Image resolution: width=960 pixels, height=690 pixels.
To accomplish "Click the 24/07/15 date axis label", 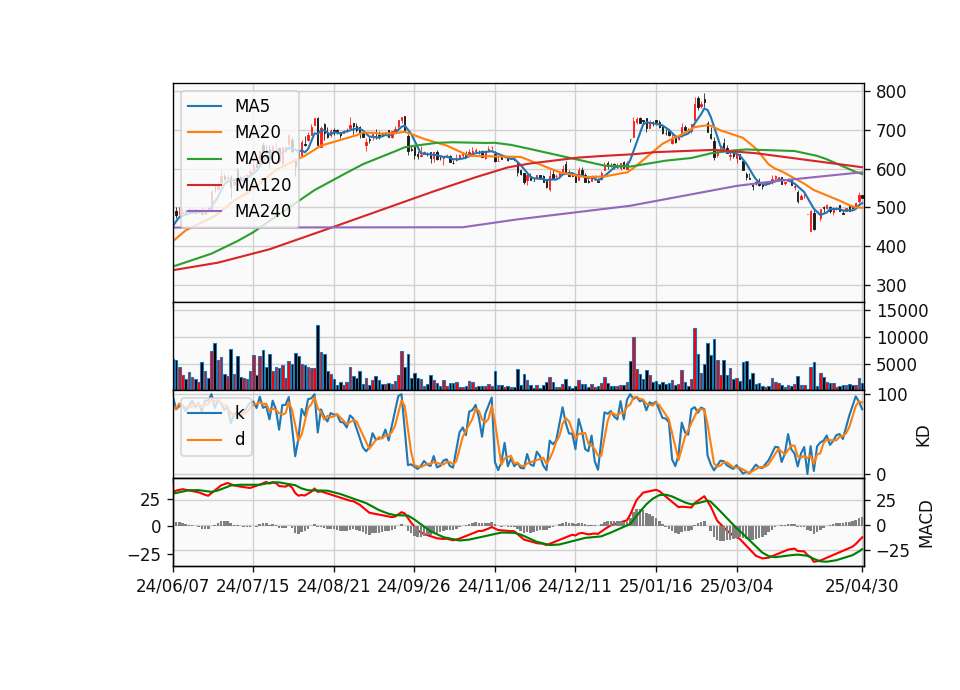I will click(x=253, y=586).
